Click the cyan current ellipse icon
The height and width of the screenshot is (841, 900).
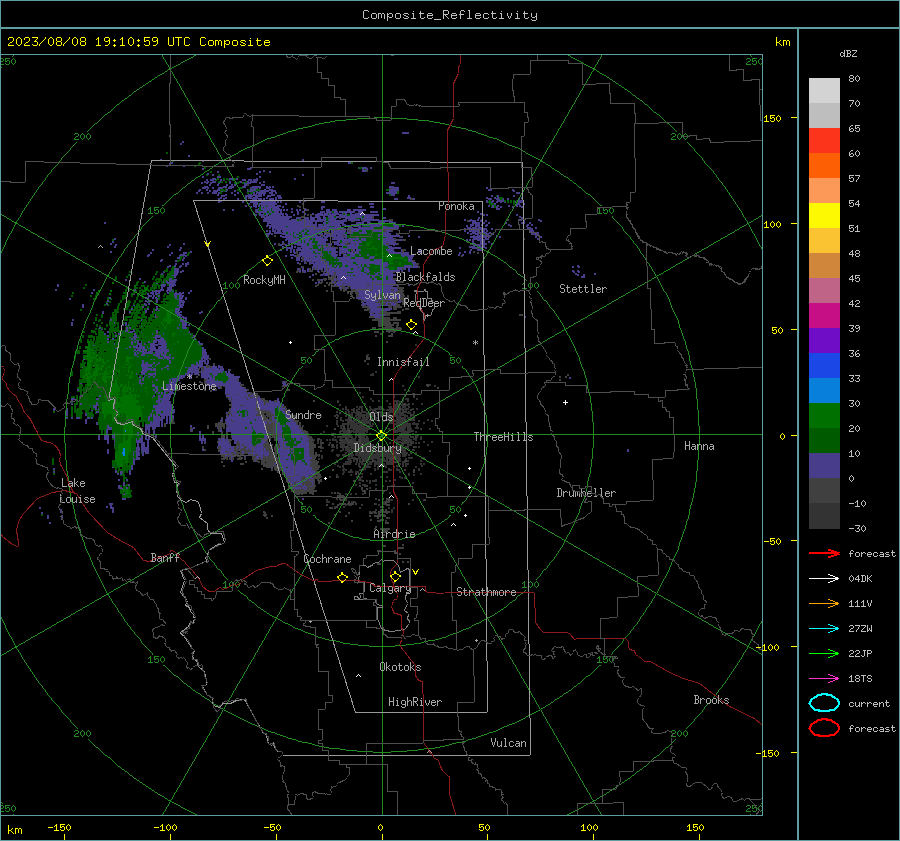(824, 703)
